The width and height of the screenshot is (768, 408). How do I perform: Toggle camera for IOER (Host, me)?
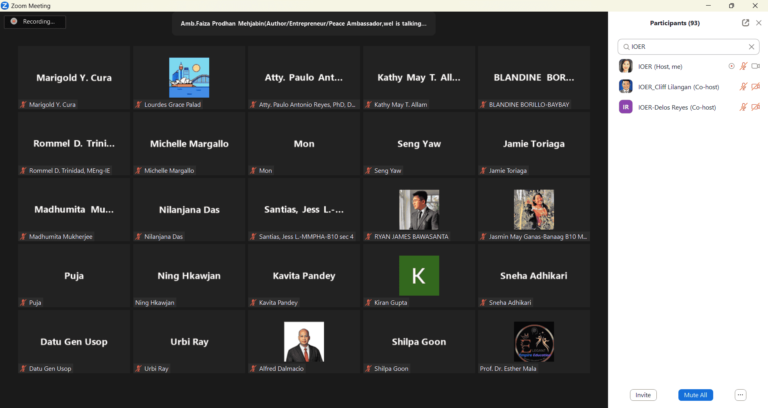[x=755, y=66]
